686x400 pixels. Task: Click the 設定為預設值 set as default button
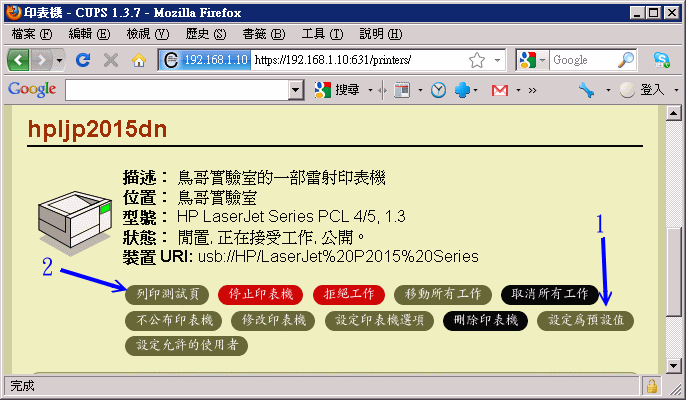point(586,320)
